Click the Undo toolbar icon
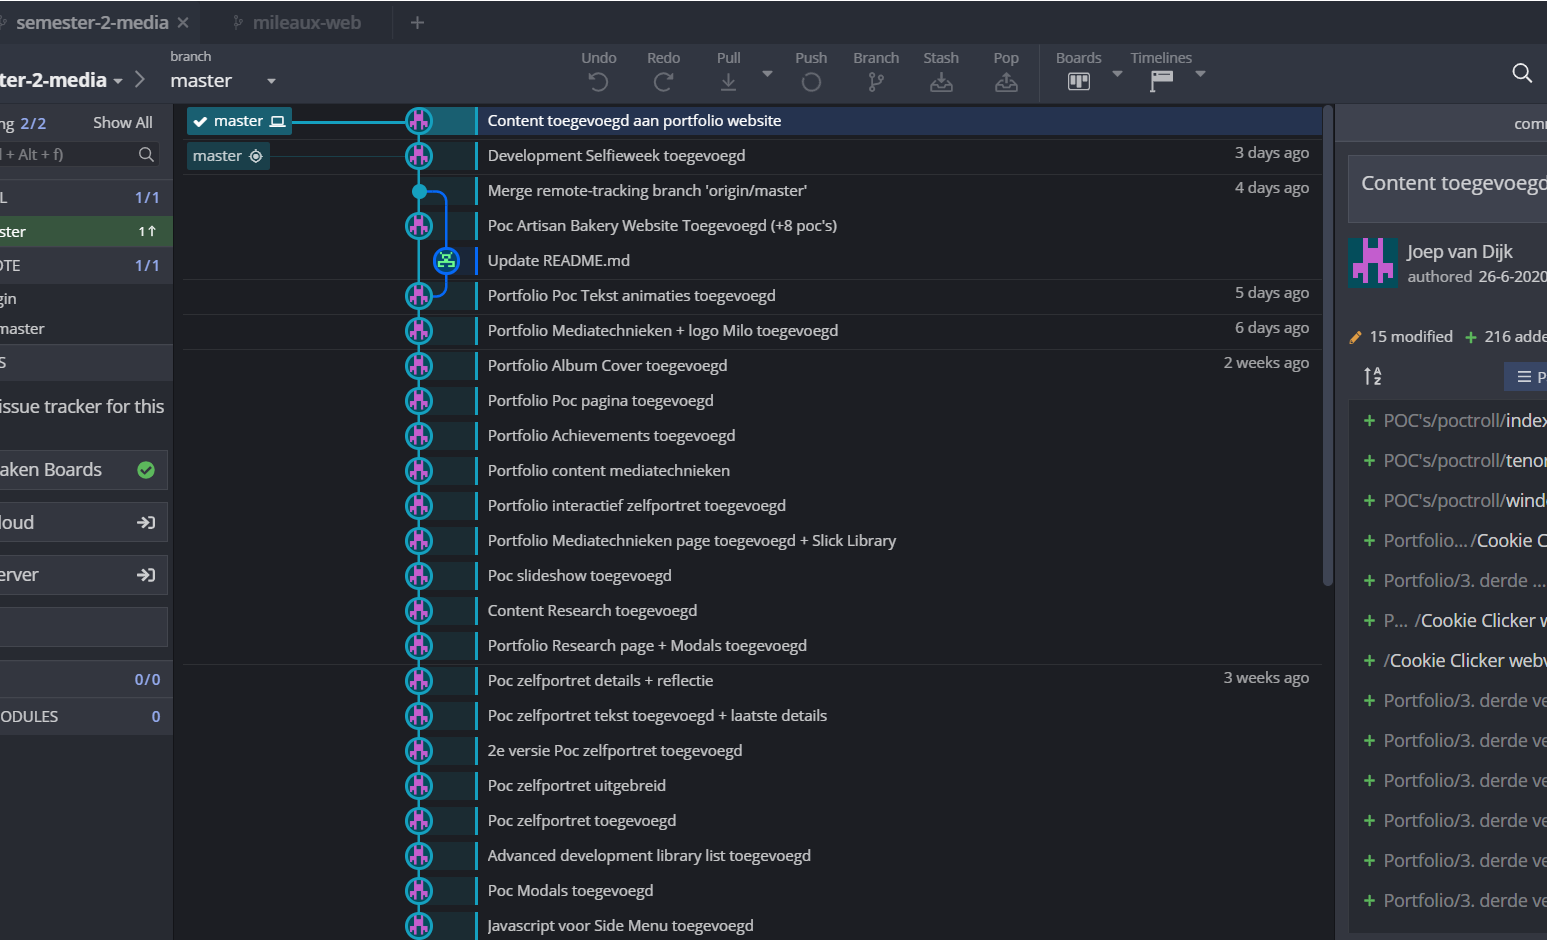Image resolution: width=1547 pixels, height=940 pixels. coord(598,82)
